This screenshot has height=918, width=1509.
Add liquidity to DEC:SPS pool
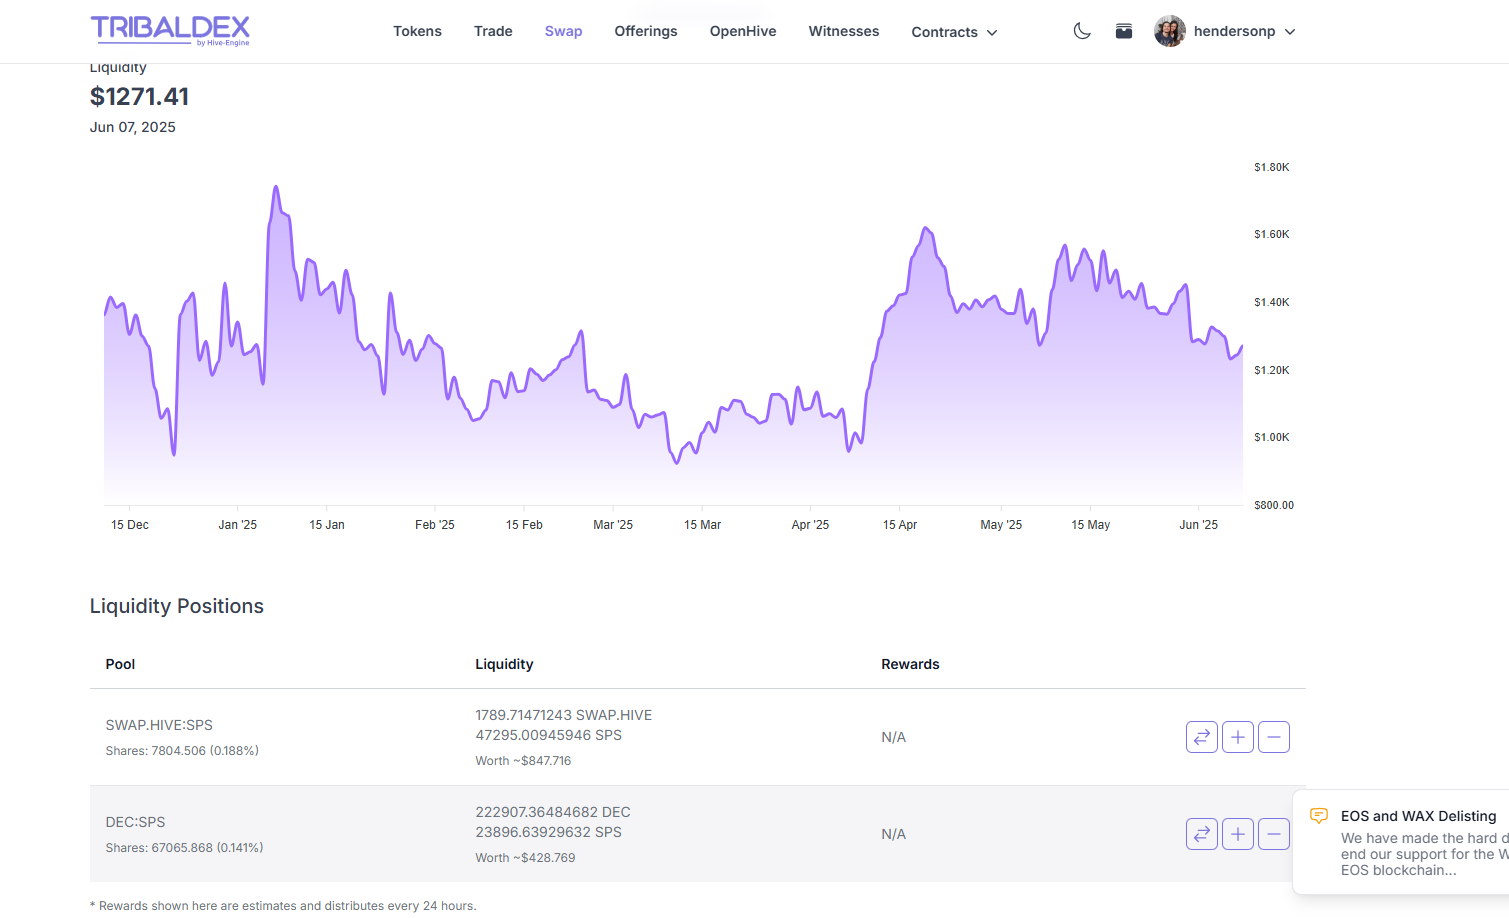pos(1238,834)
